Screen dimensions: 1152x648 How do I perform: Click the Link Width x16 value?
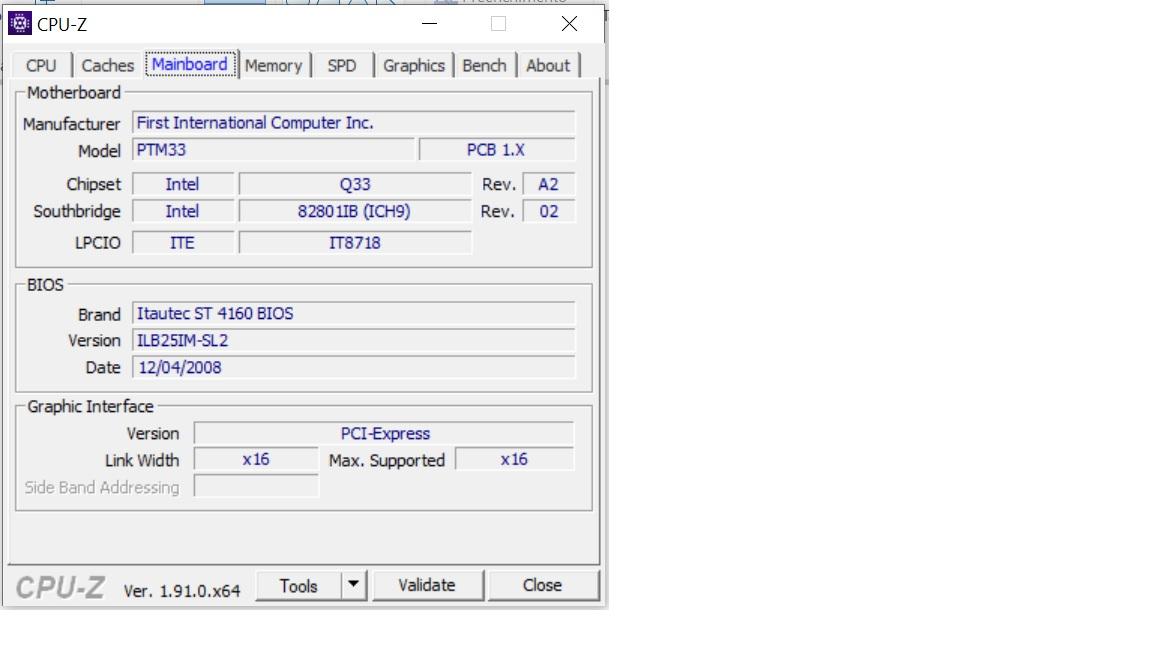[256, 459]
